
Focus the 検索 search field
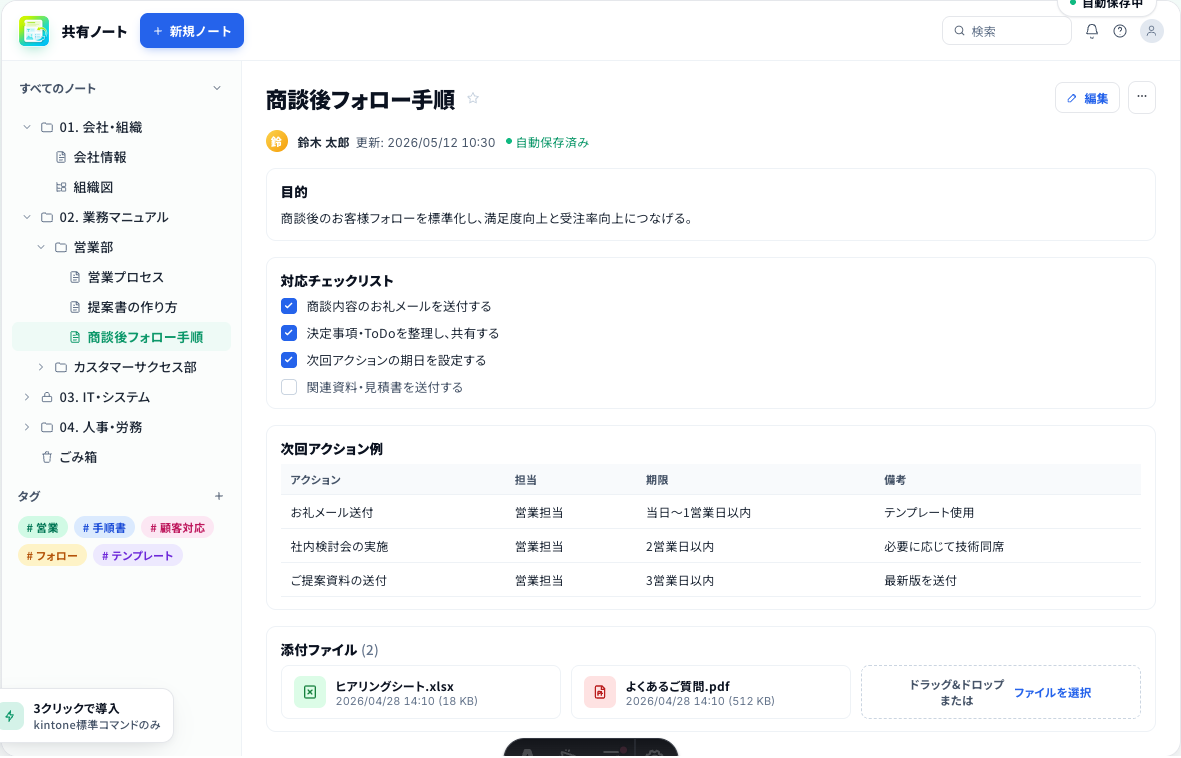(x=1006, y=31)
